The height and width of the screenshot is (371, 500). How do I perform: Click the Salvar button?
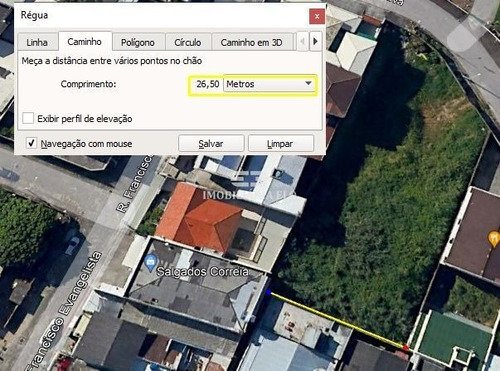tap(211, 144)
